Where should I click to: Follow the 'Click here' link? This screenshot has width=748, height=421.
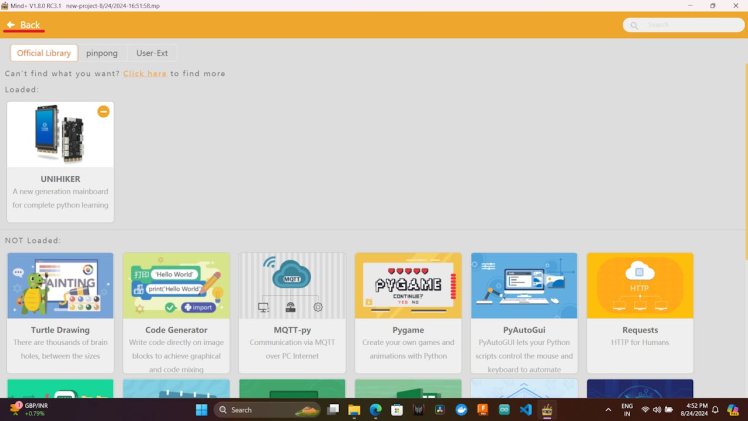145,73
